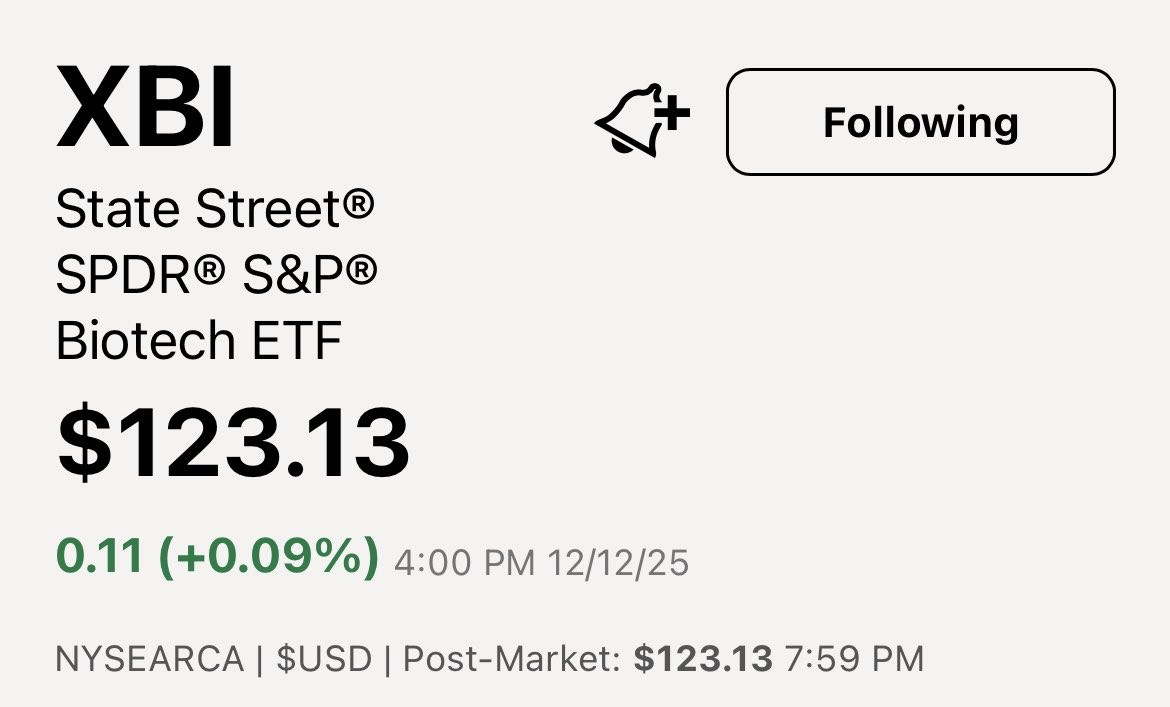Screen dimensions: 1170x707
Task: Click the $USD currency label
Action: tap(324, 659)
